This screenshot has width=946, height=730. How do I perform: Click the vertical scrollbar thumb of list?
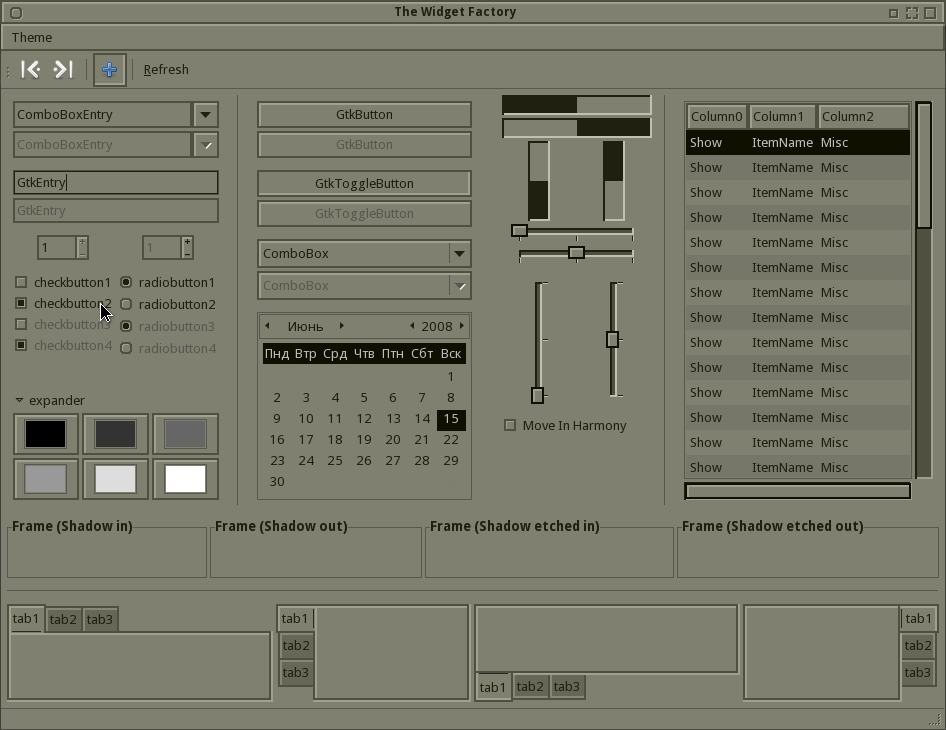[924, 165]
